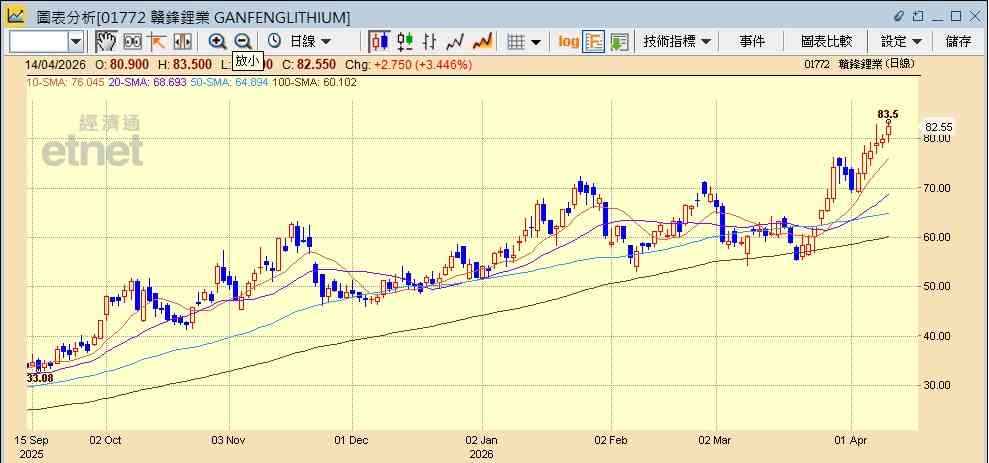Screen dimensions: 989x463
Task: Click the clock period icon
Action: tap(274, 42)
